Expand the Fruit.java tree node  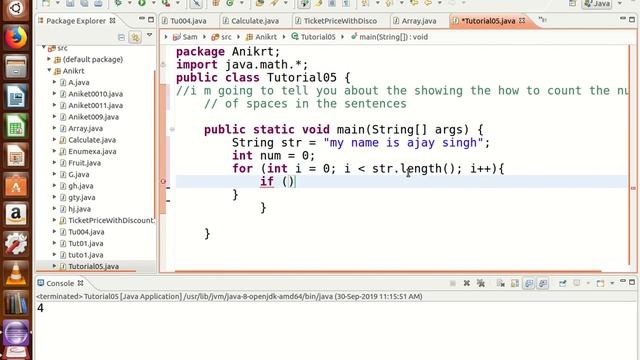(55, 162)
